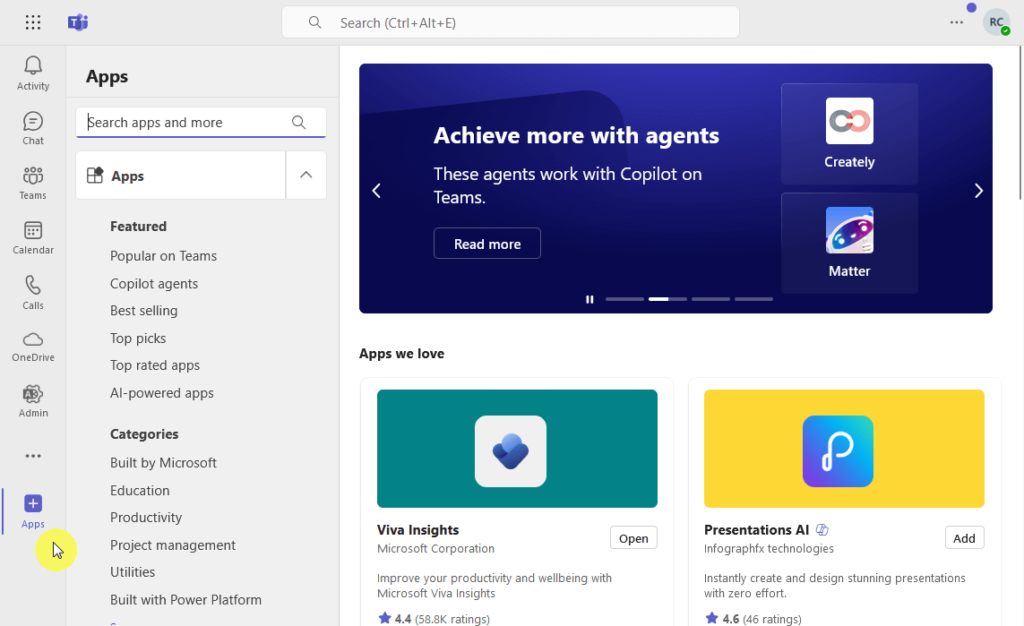The image size is (1024, 626).
Task: Click the Microsoft Teams logo icon
Action: click(78, 23)
